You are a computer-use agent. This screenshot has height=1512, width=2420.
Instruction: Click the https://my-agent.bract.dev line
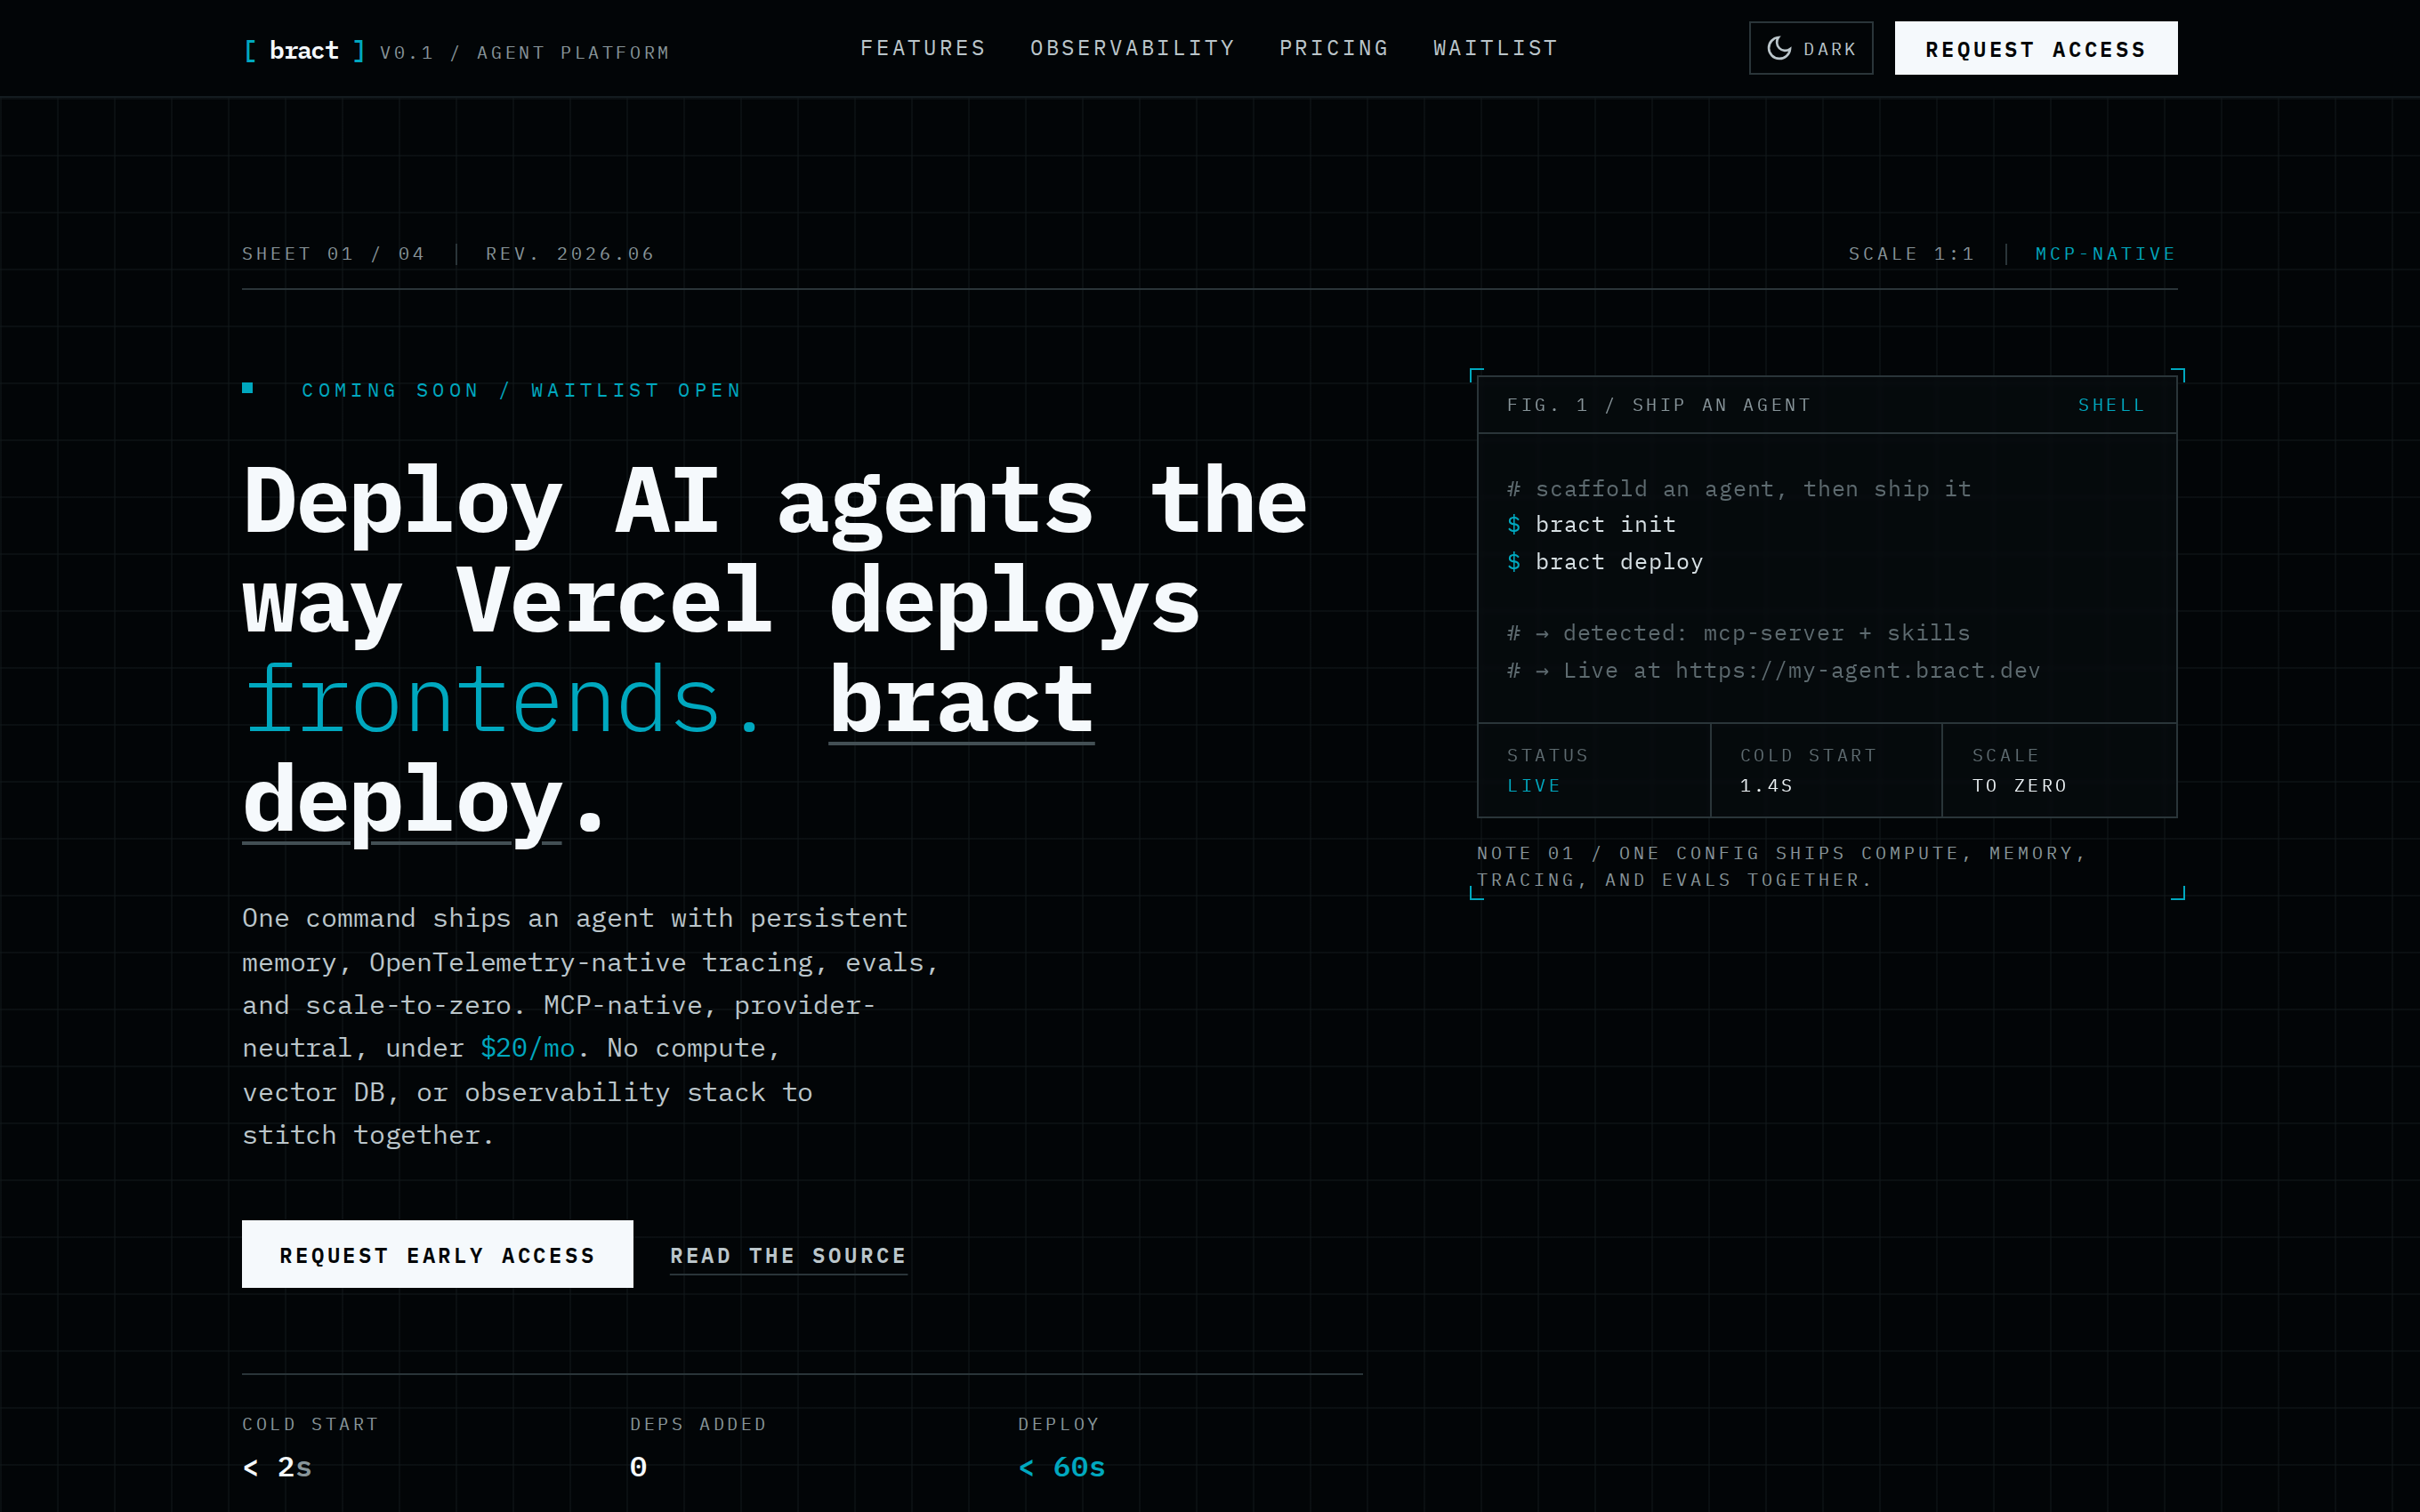pyautogui.click(x=1773, y=671)
